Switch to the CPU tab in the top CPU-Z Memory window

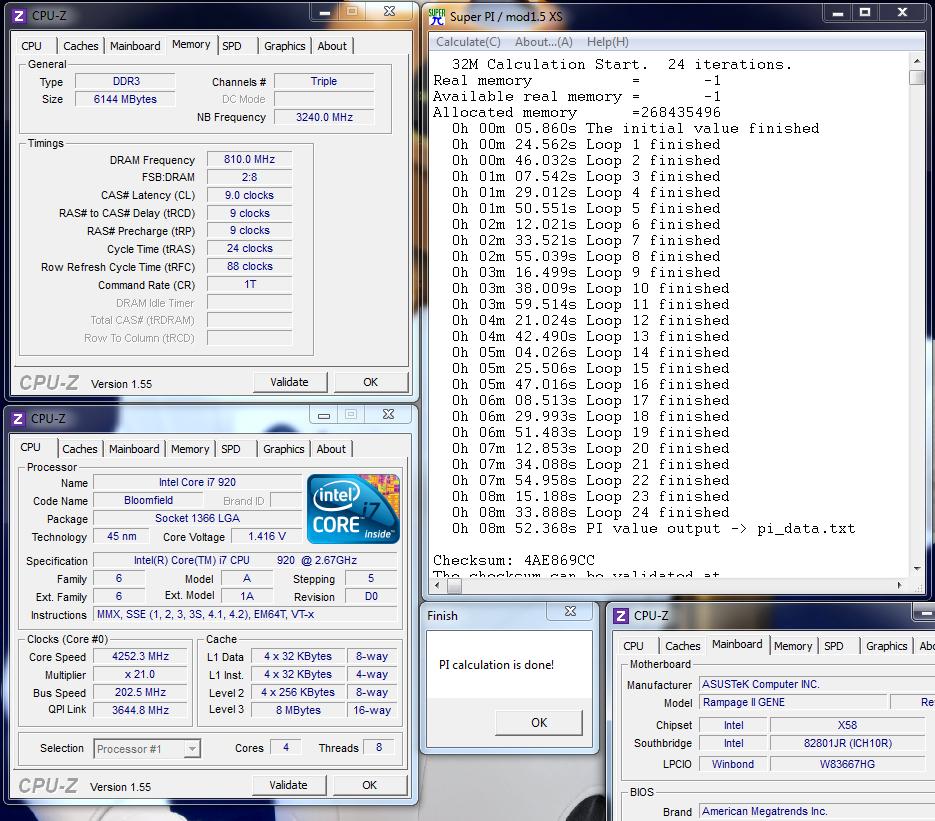[32, 46]
